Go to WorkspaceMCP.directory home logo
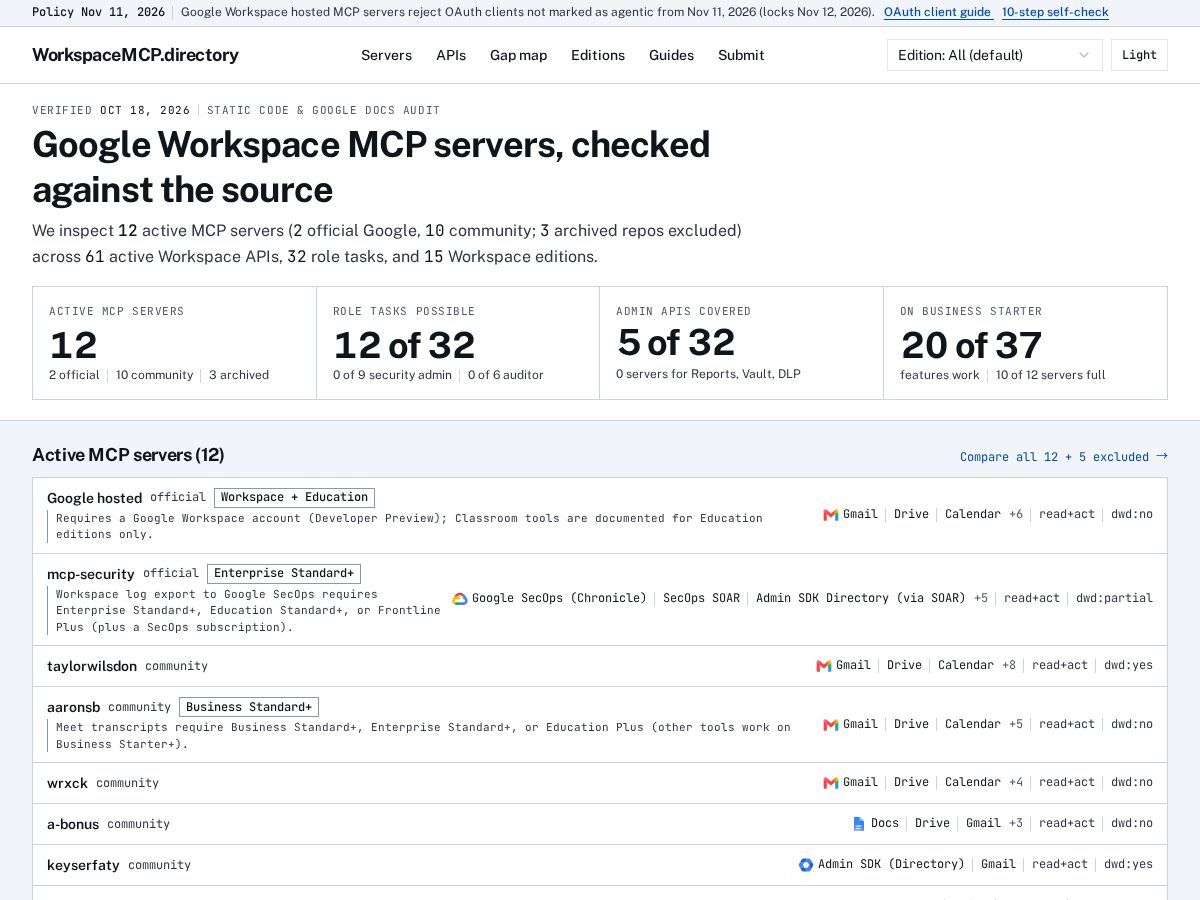Image resolution: width=1200 pixels, height=900 pixels. (x=135, y=55)
